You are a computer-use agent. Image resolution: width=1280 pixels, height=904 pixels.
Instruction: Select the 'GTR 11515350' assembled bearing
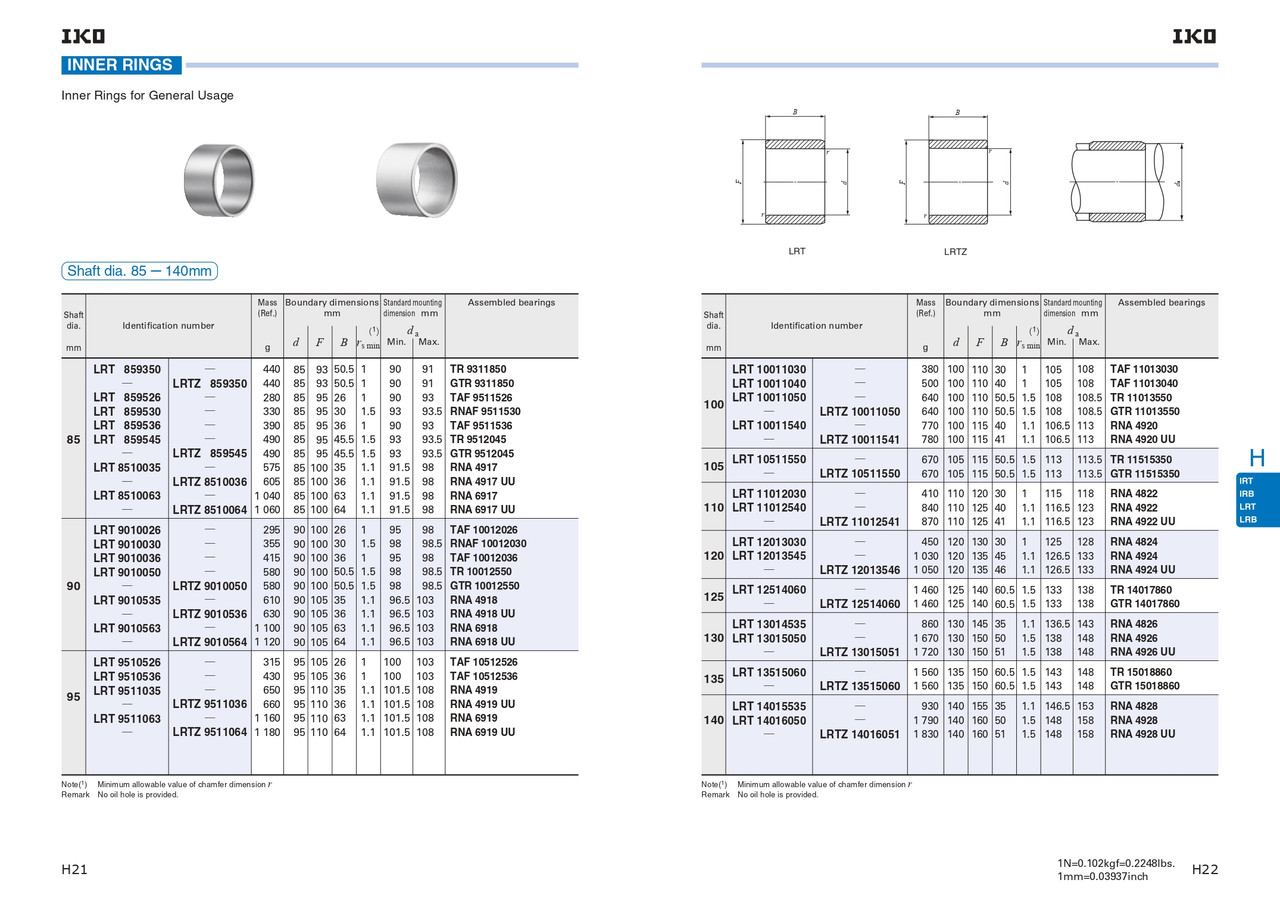(1145, 473)
